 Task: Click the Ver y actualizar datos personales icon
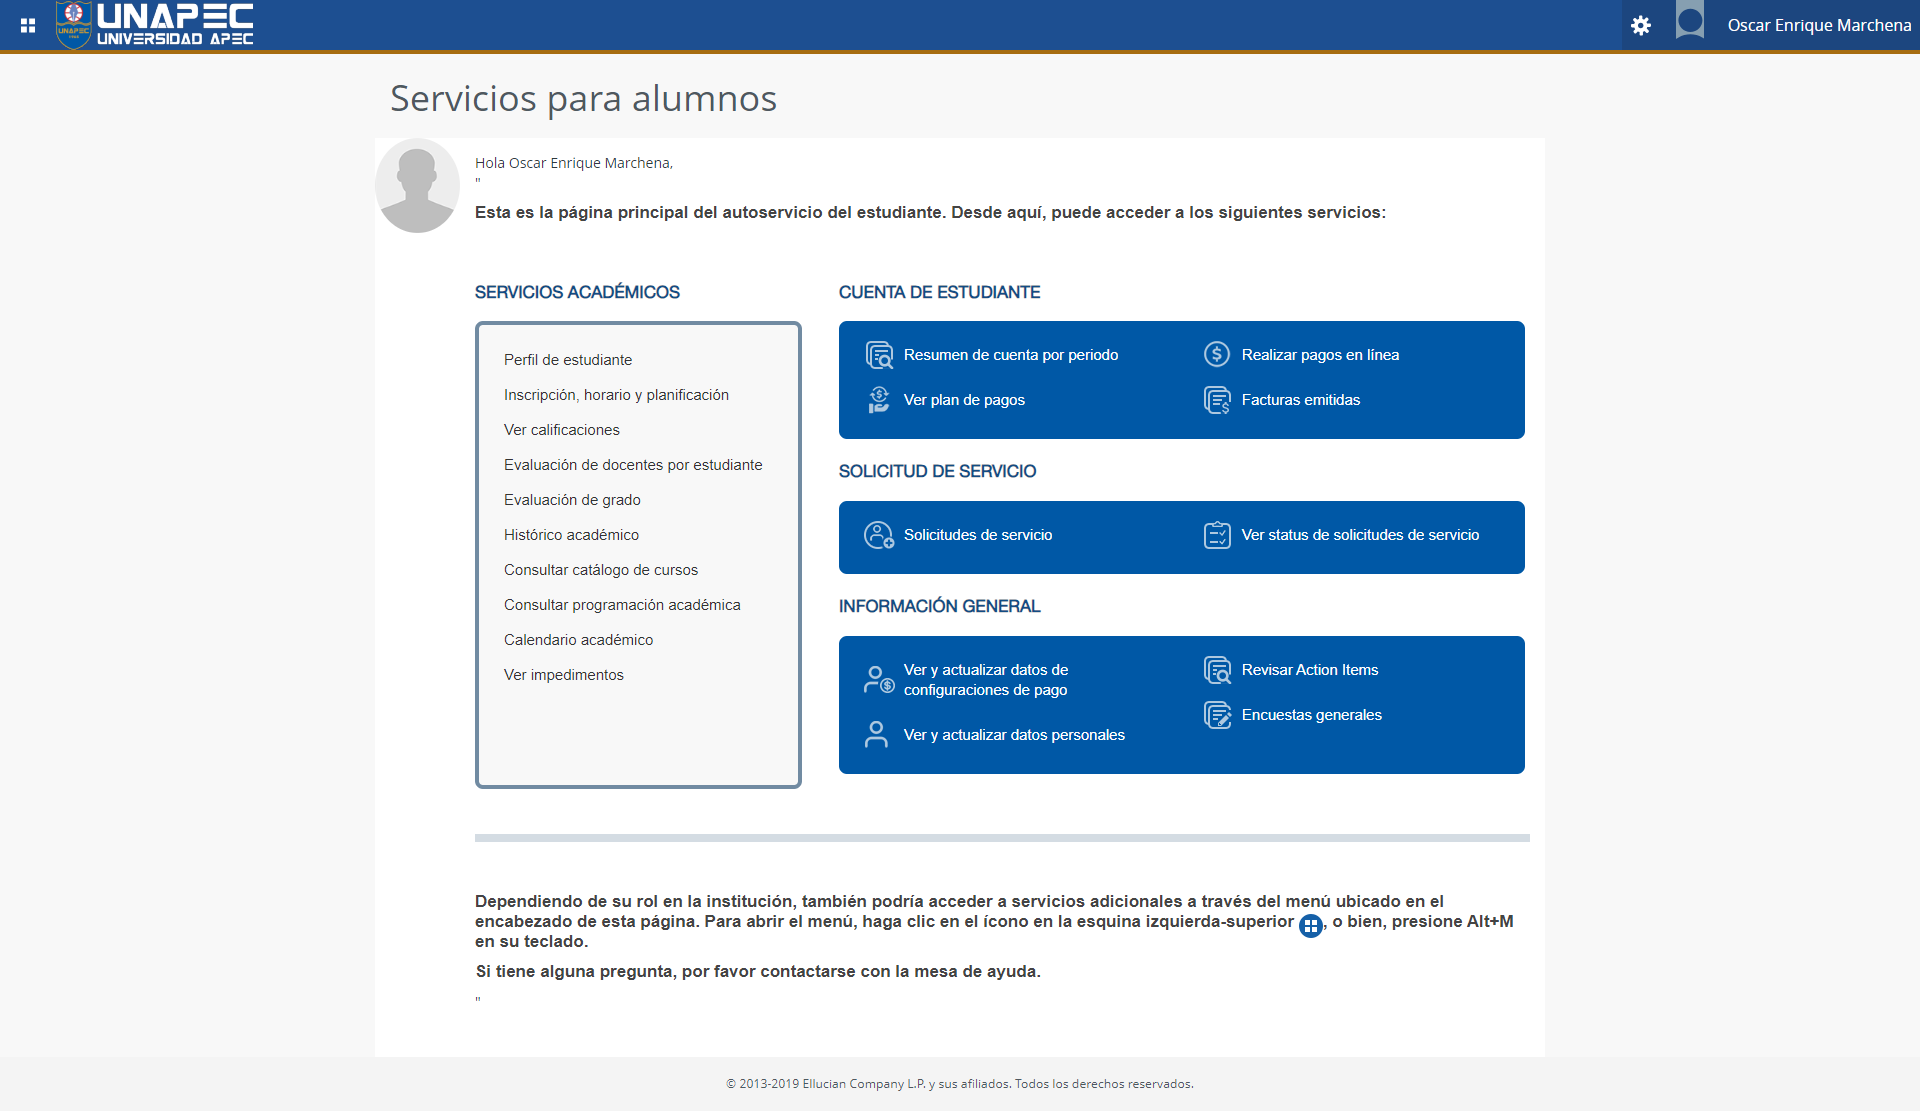coord(876,735)
